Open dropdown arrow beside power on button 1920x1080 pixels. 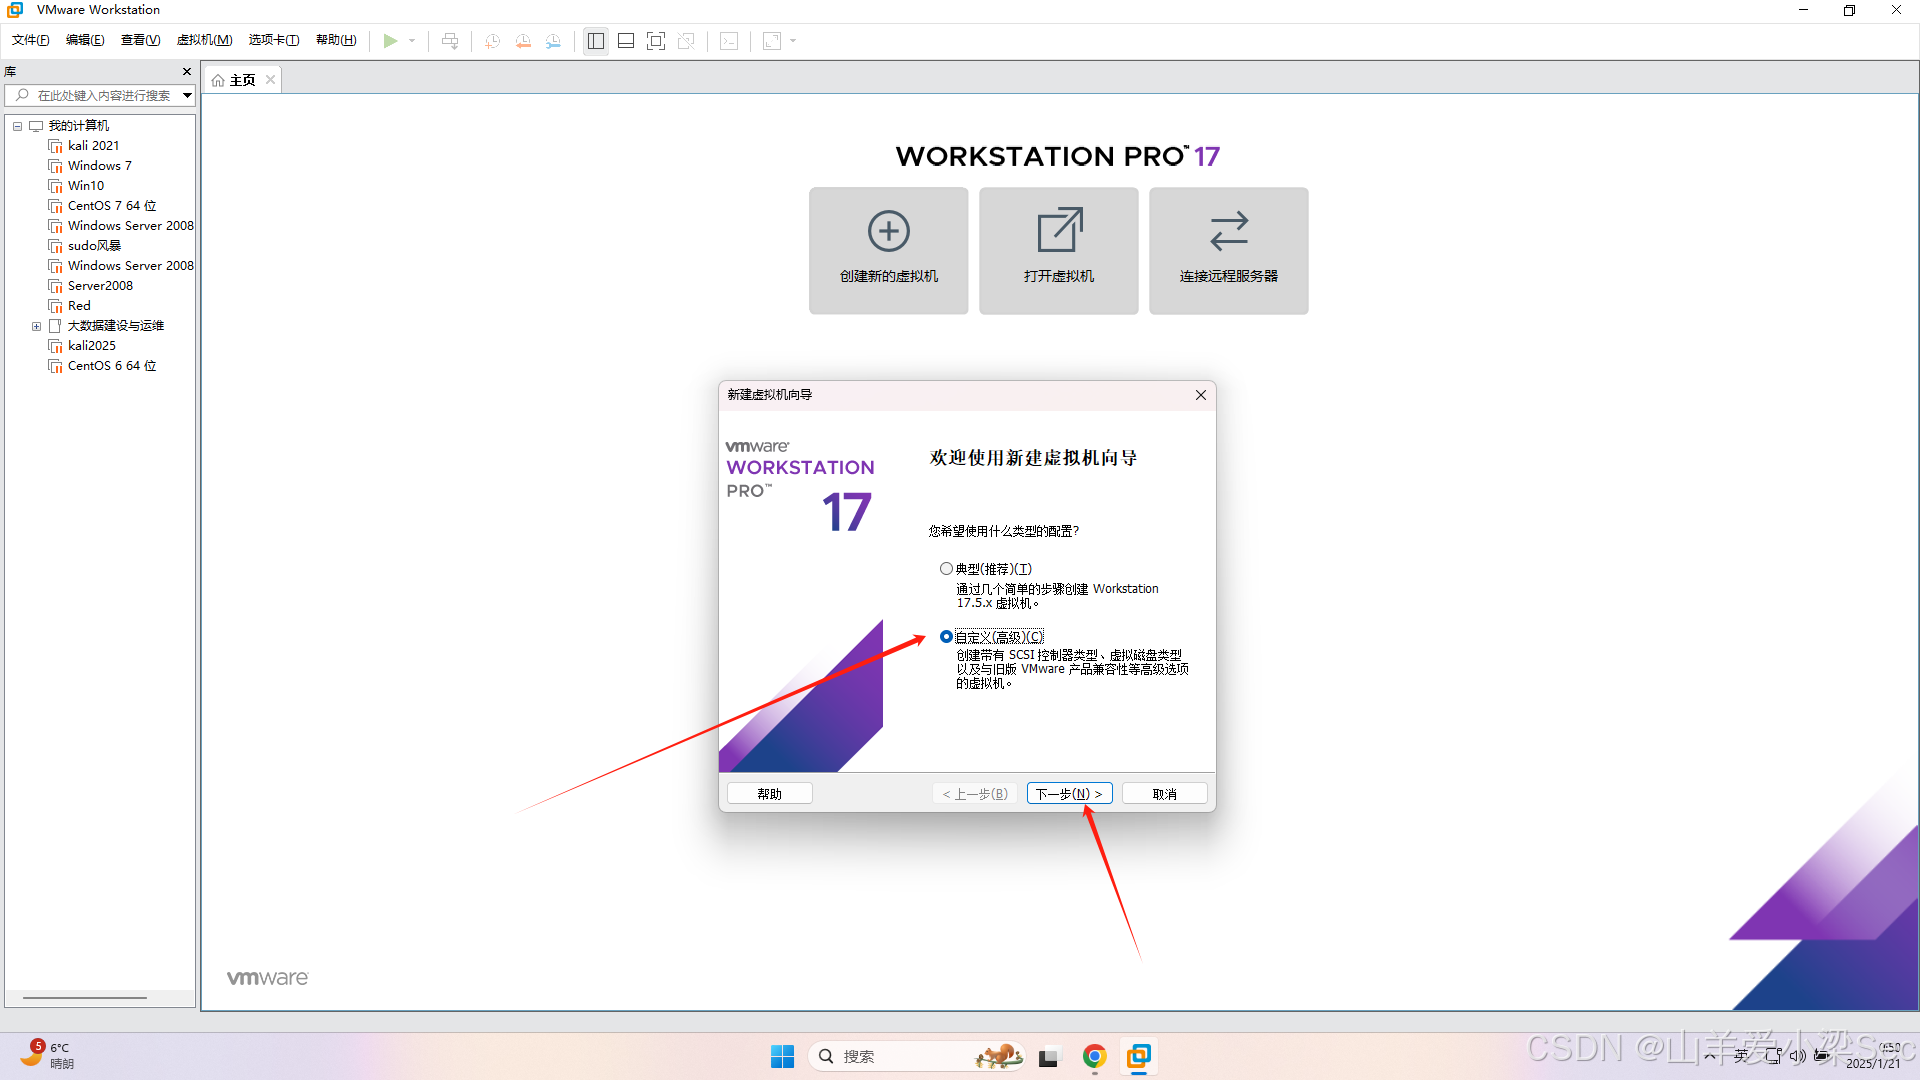pyautogui.click(x=412, y=41)
